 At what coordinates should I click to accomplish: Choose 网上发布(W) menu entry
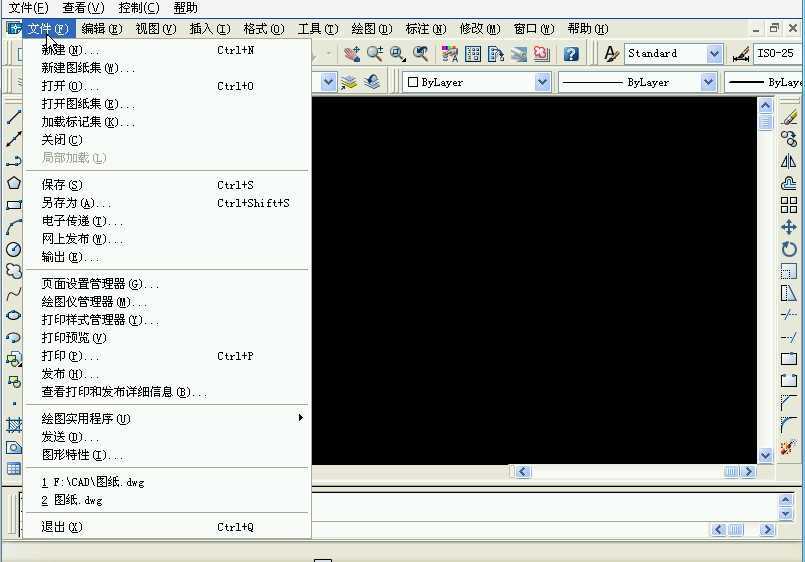click(167, 239)
